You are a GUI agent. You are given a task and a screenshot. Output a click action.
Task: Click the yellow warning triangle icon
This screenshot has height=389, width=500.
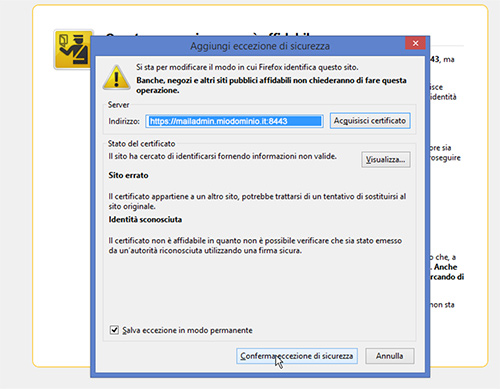click(116, 78)
